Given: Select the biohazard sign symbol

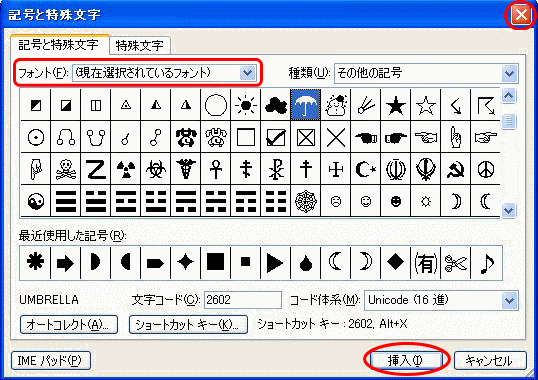Looking at the screenshot, I should coord(155,169).
